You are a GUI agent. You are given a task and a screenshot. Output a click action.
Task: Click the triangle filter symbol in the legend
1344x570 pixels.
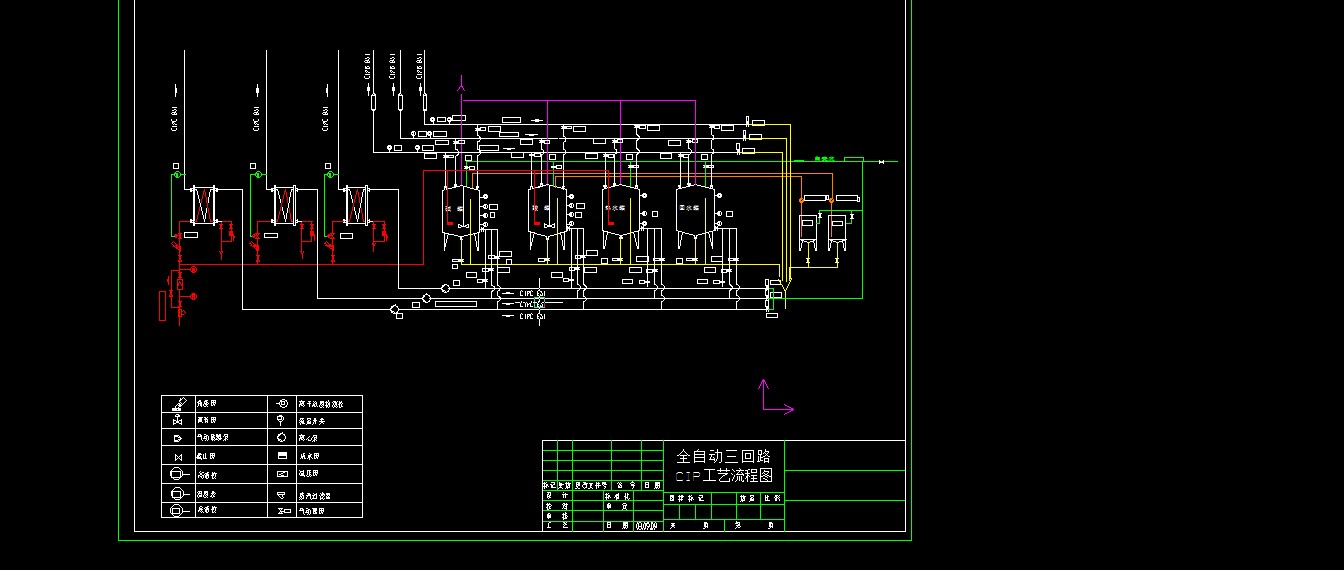point(282,494)
